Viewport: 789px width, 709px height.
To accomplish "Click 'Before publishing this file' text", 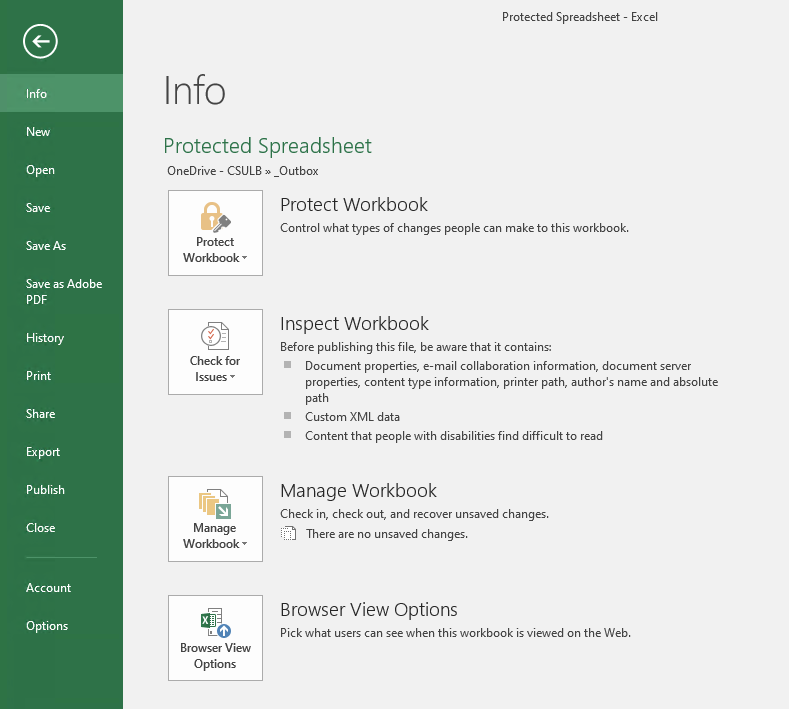I will click(x=416, y=347).
